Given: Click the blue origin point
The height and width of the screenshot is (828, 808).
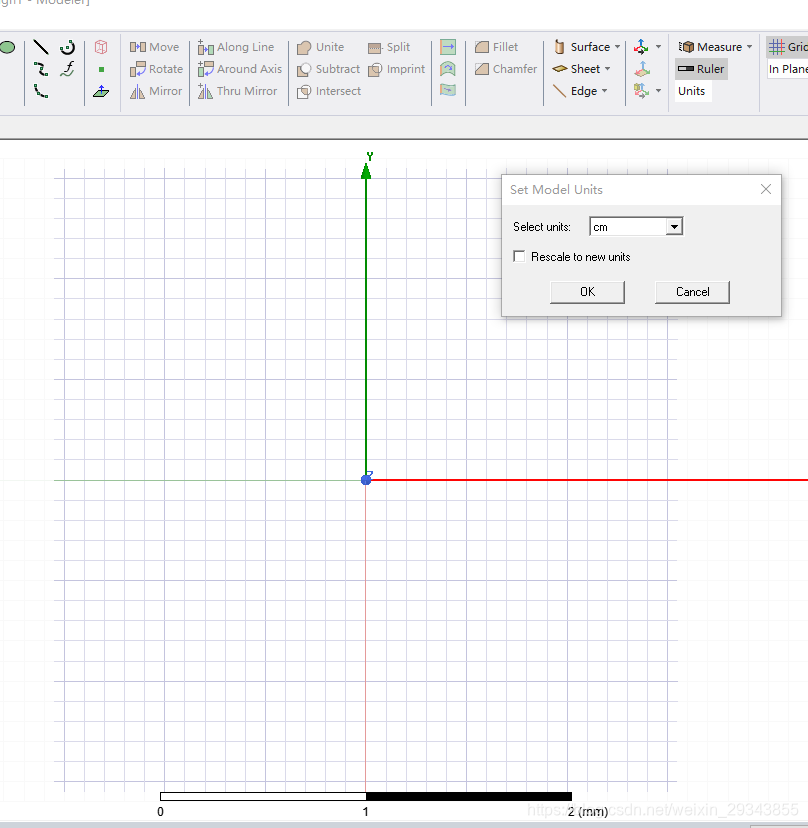Looking at the screenshot, I should 366,480.
